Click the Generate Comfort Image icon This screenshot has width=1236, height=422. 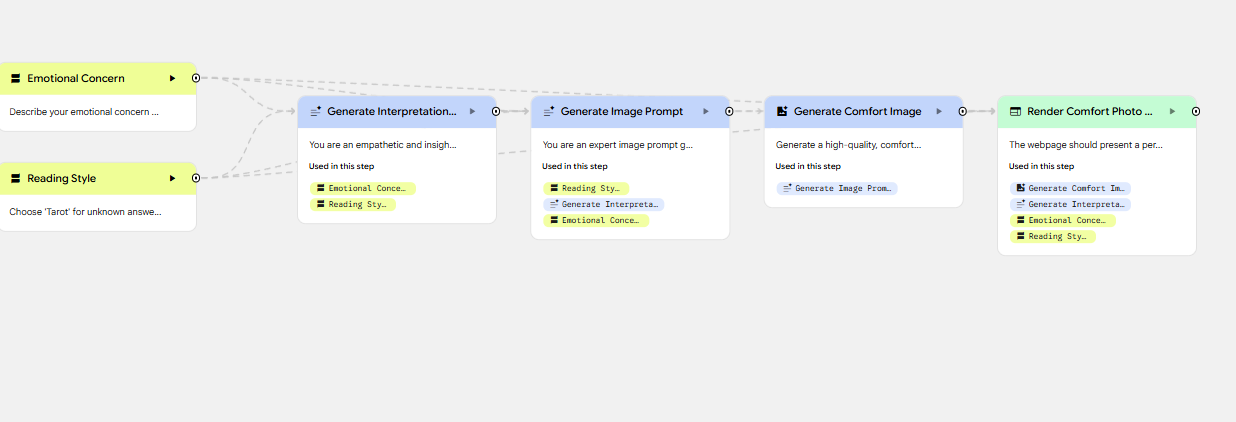tap(782, 112)
